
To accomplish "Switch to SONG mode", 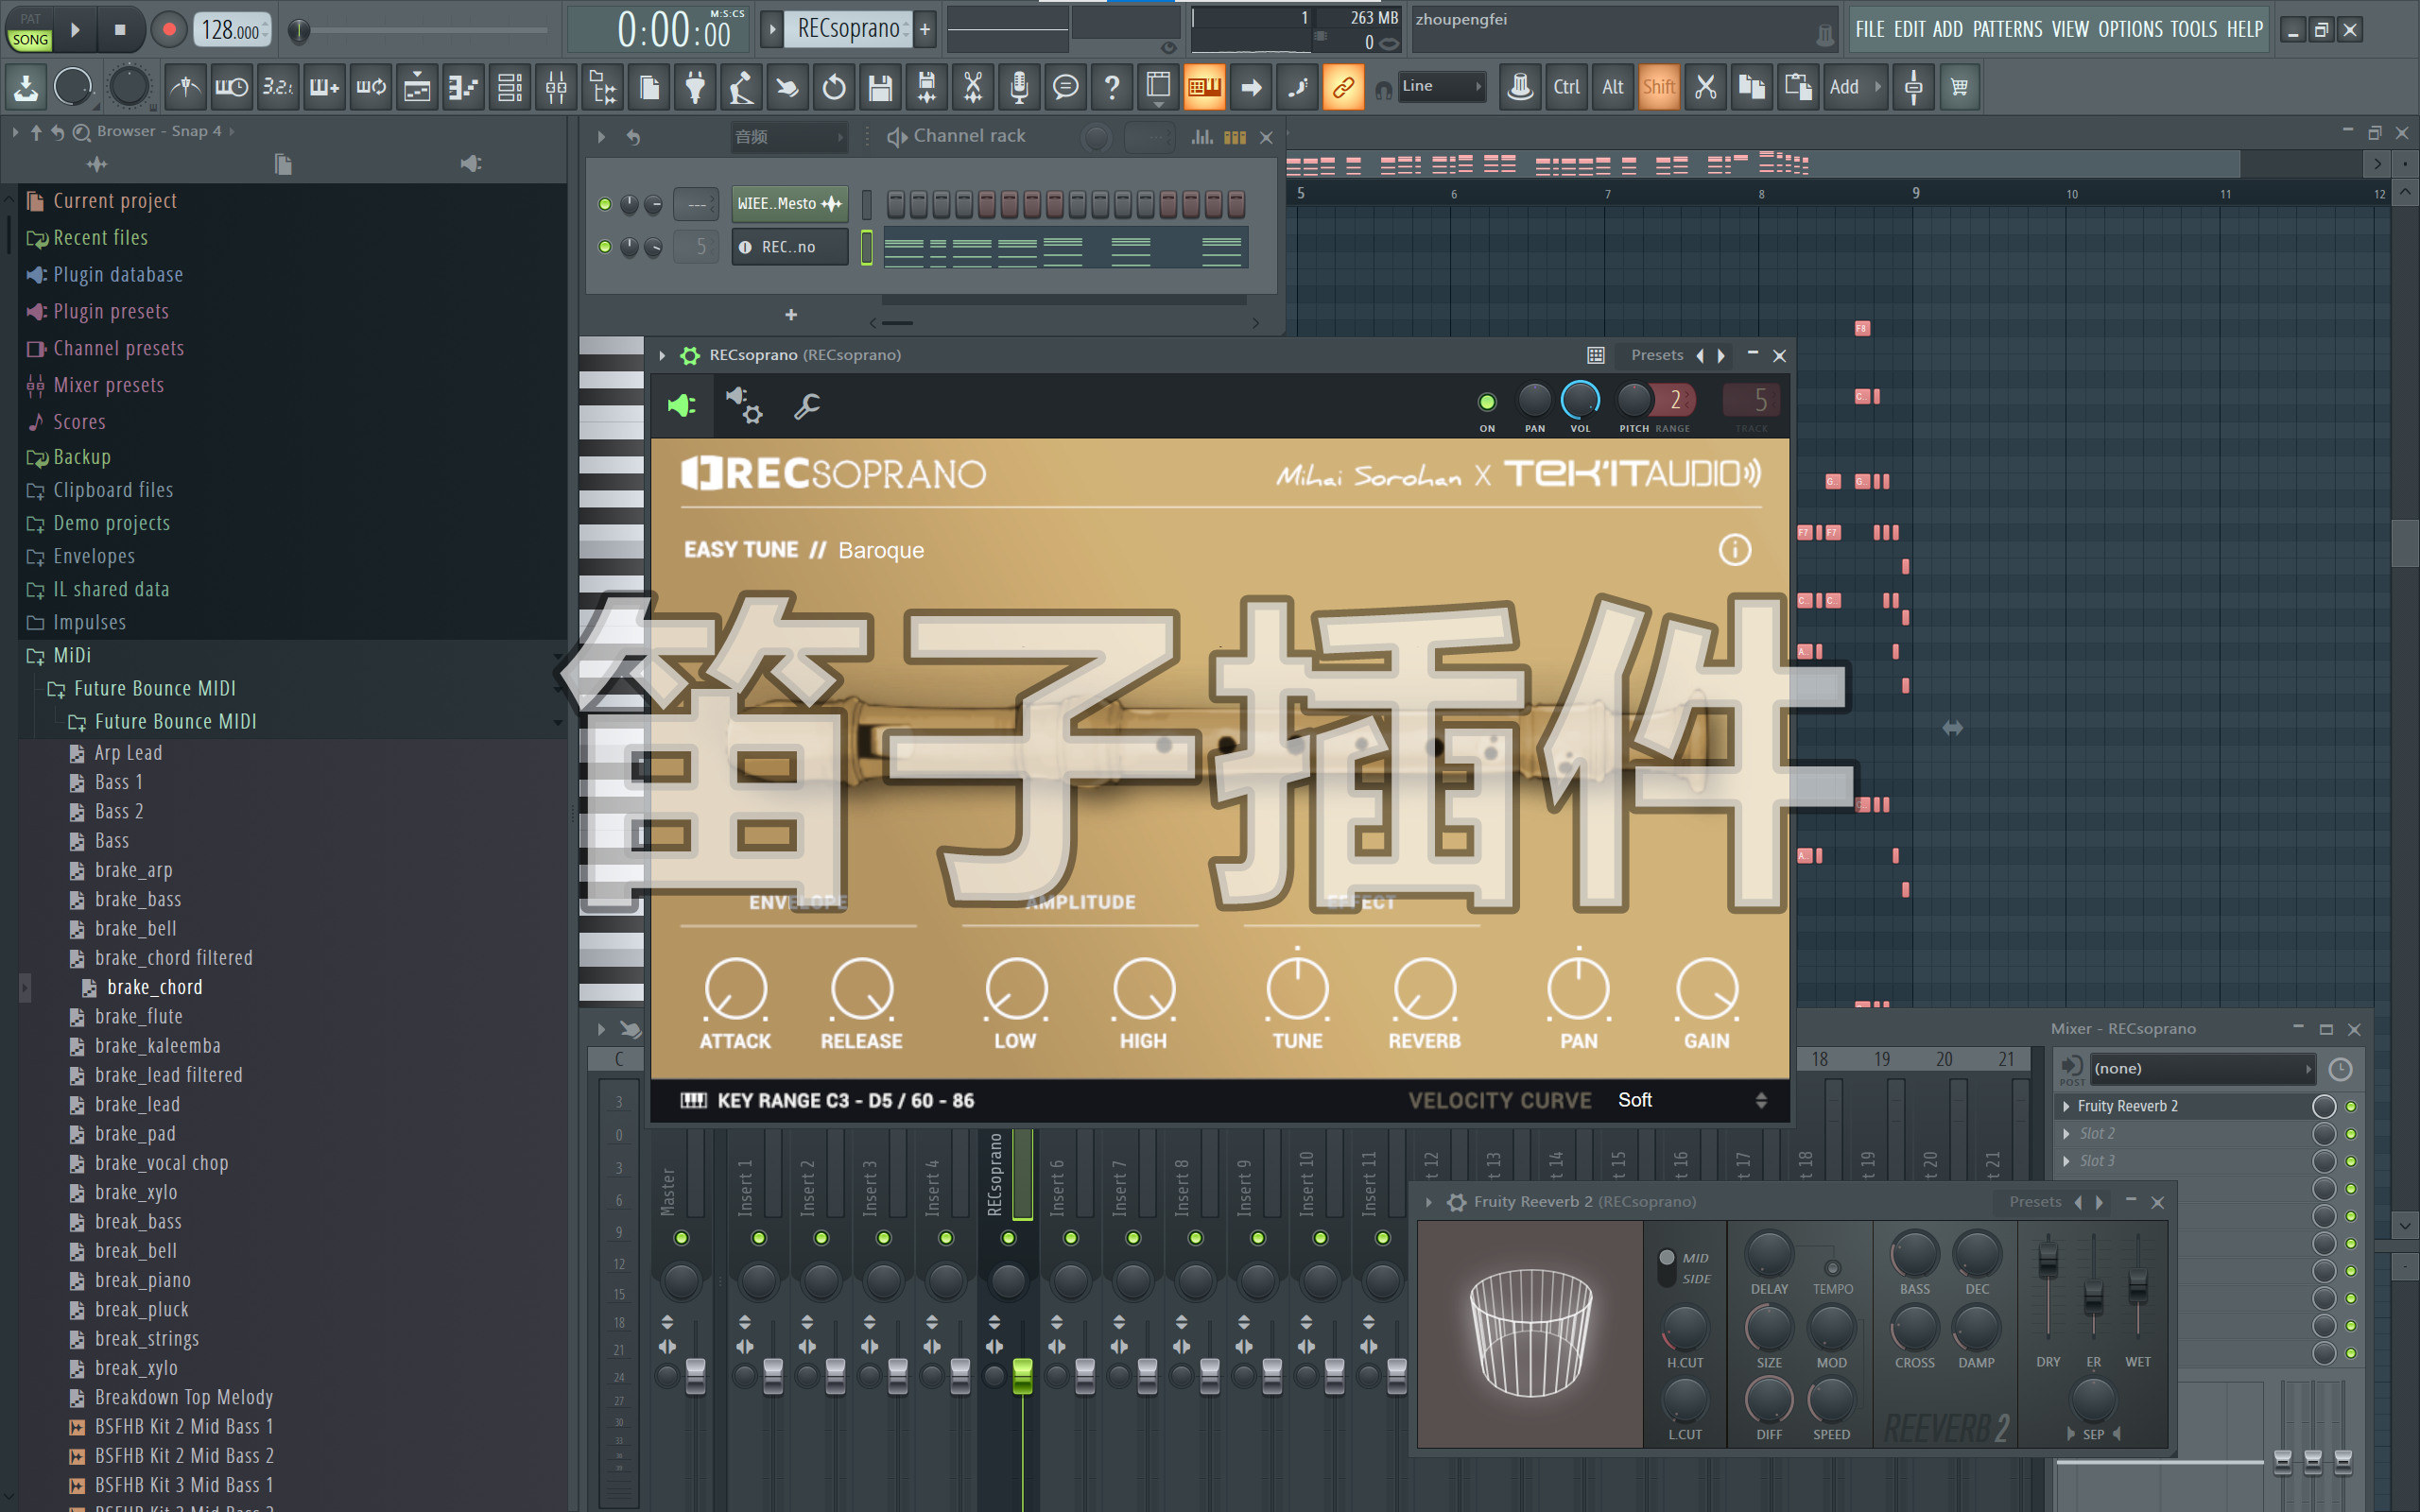I will [x=30, y=40].
